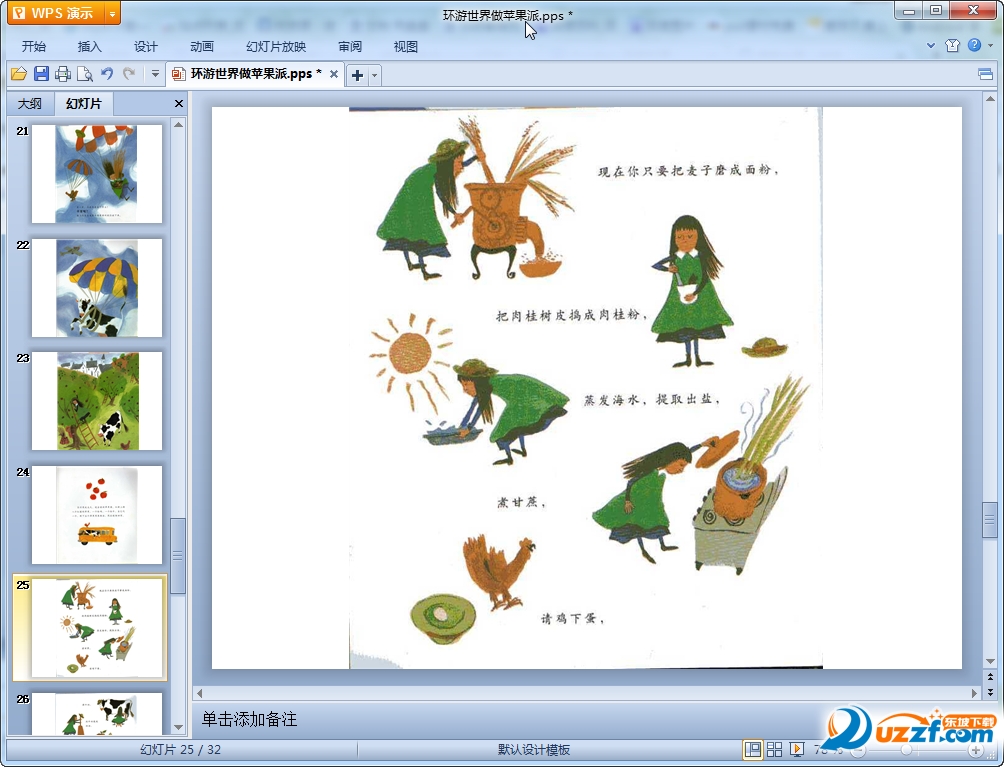Click the zoom out minus button

pyautogui.click(x=859, y=750)
